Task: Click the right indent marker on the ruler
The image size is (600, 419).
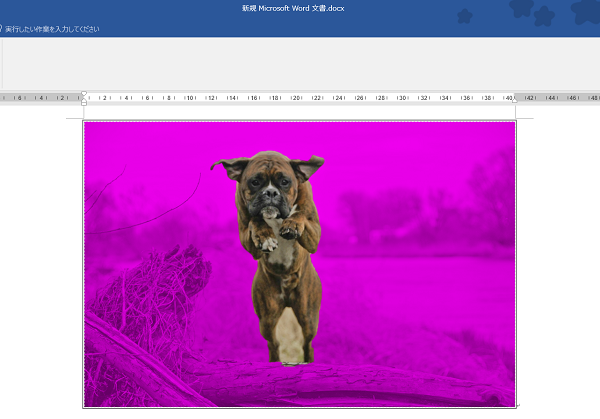Action: tap(515, 99)
